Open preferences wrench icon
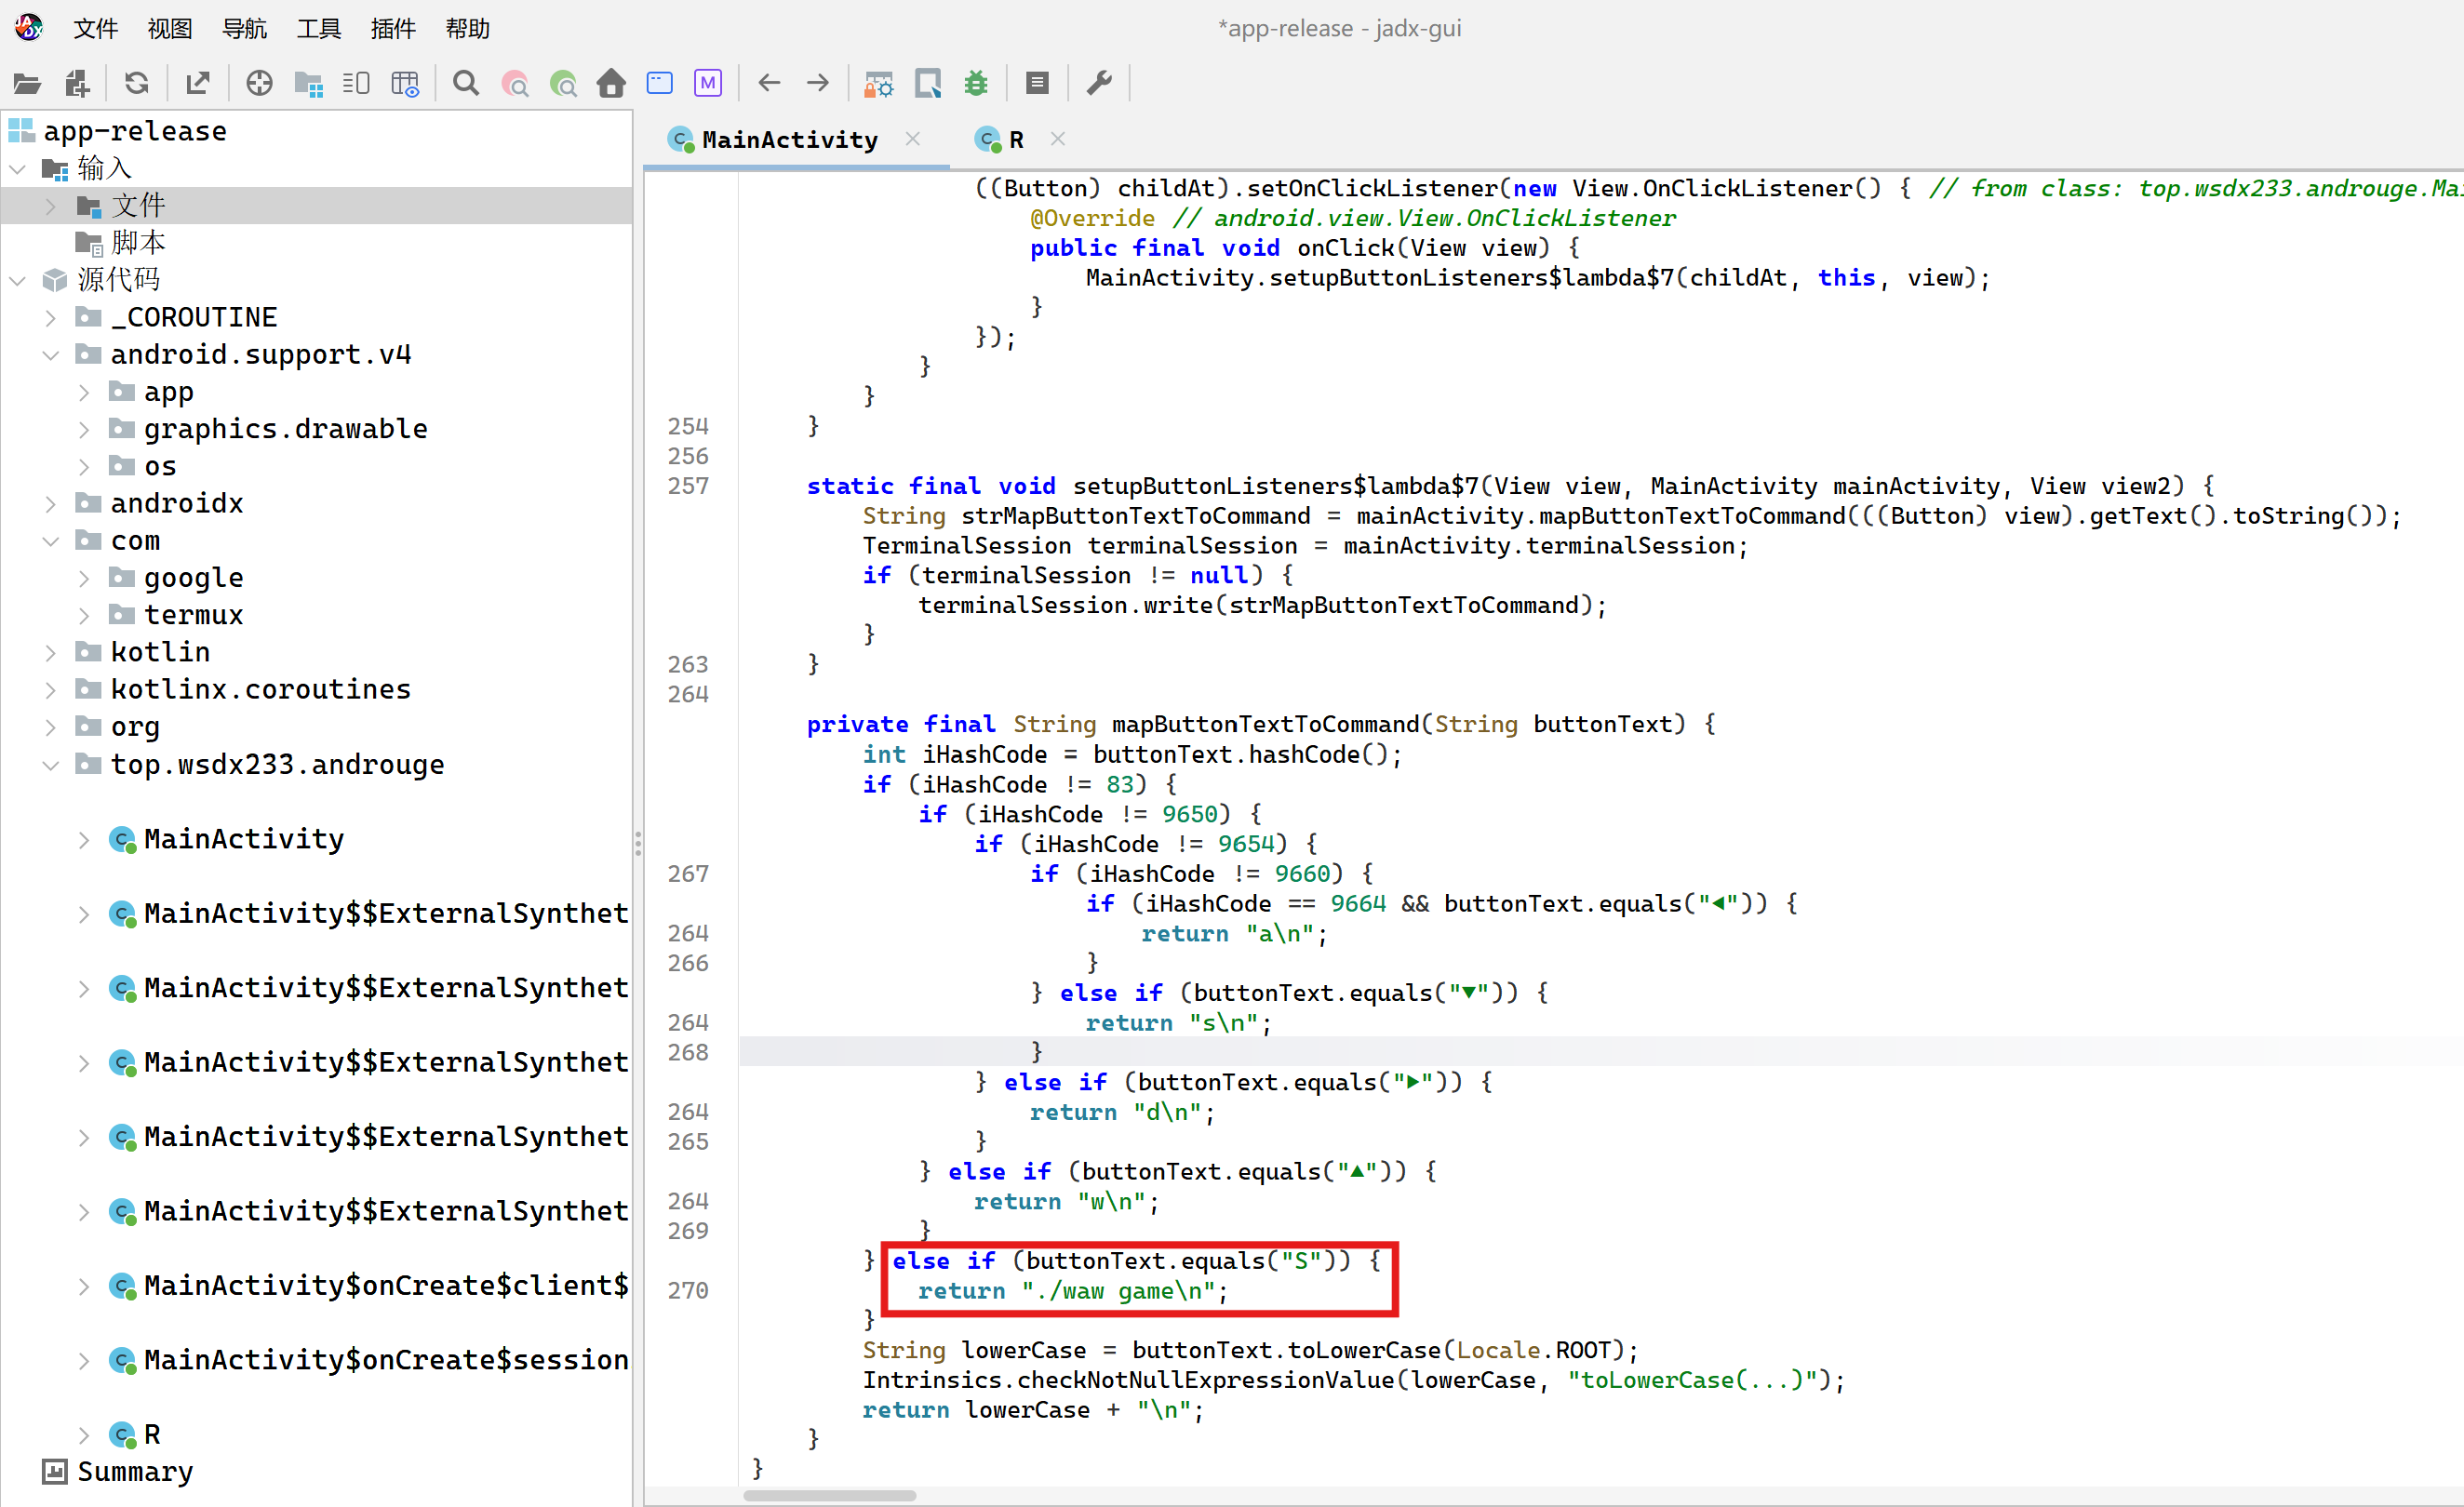This screenshot has width=2464, height=1507. tap(1099, 83)
